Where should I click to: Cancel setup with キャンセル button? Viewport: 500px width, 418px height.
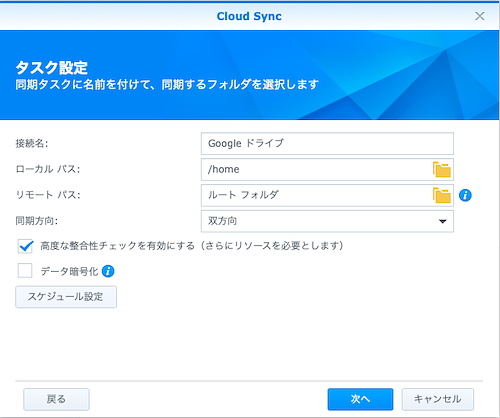[437, 399]
